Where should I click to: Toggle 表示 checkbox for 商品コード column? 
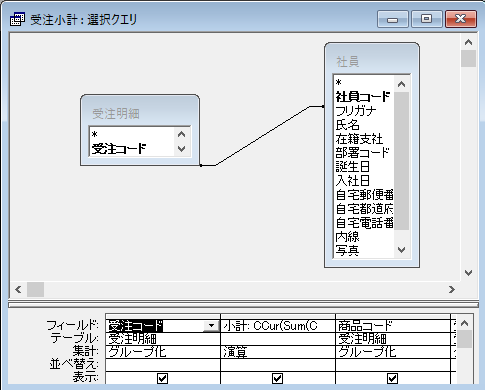coord(392,378)
